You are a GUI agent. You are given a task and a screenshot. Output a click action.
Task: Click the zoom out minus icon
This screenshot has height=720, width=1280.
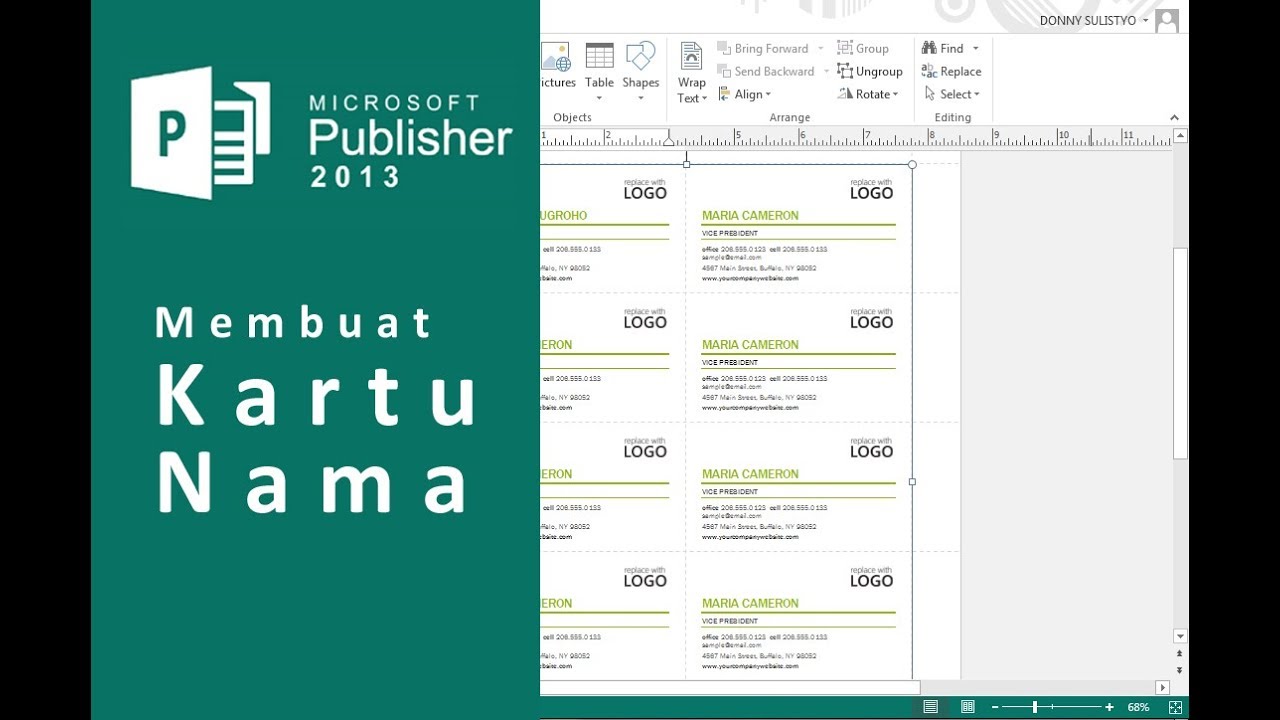[995, 707]
